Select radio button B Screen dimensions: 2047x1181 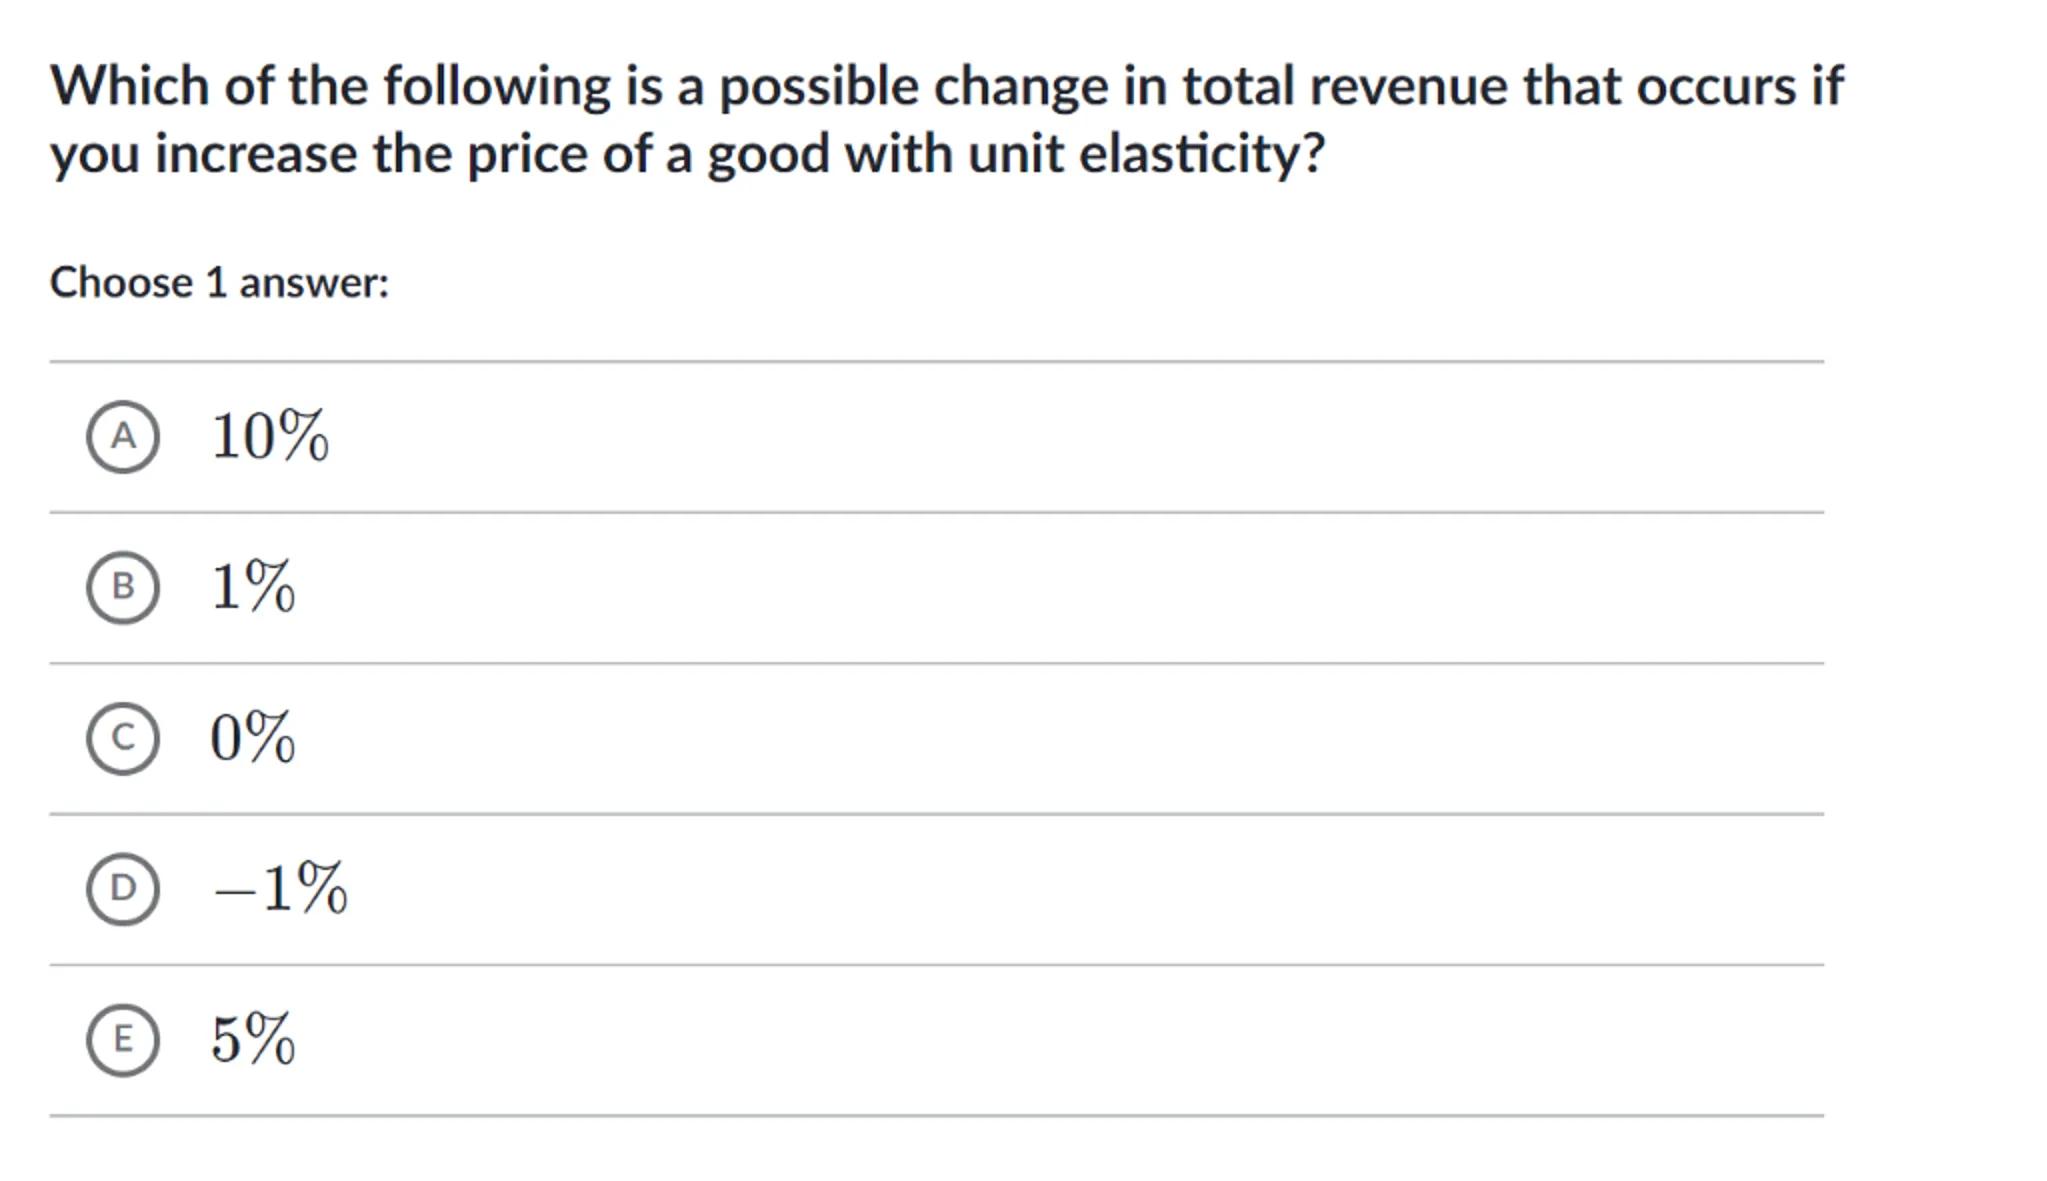click(x=122, y=587)
